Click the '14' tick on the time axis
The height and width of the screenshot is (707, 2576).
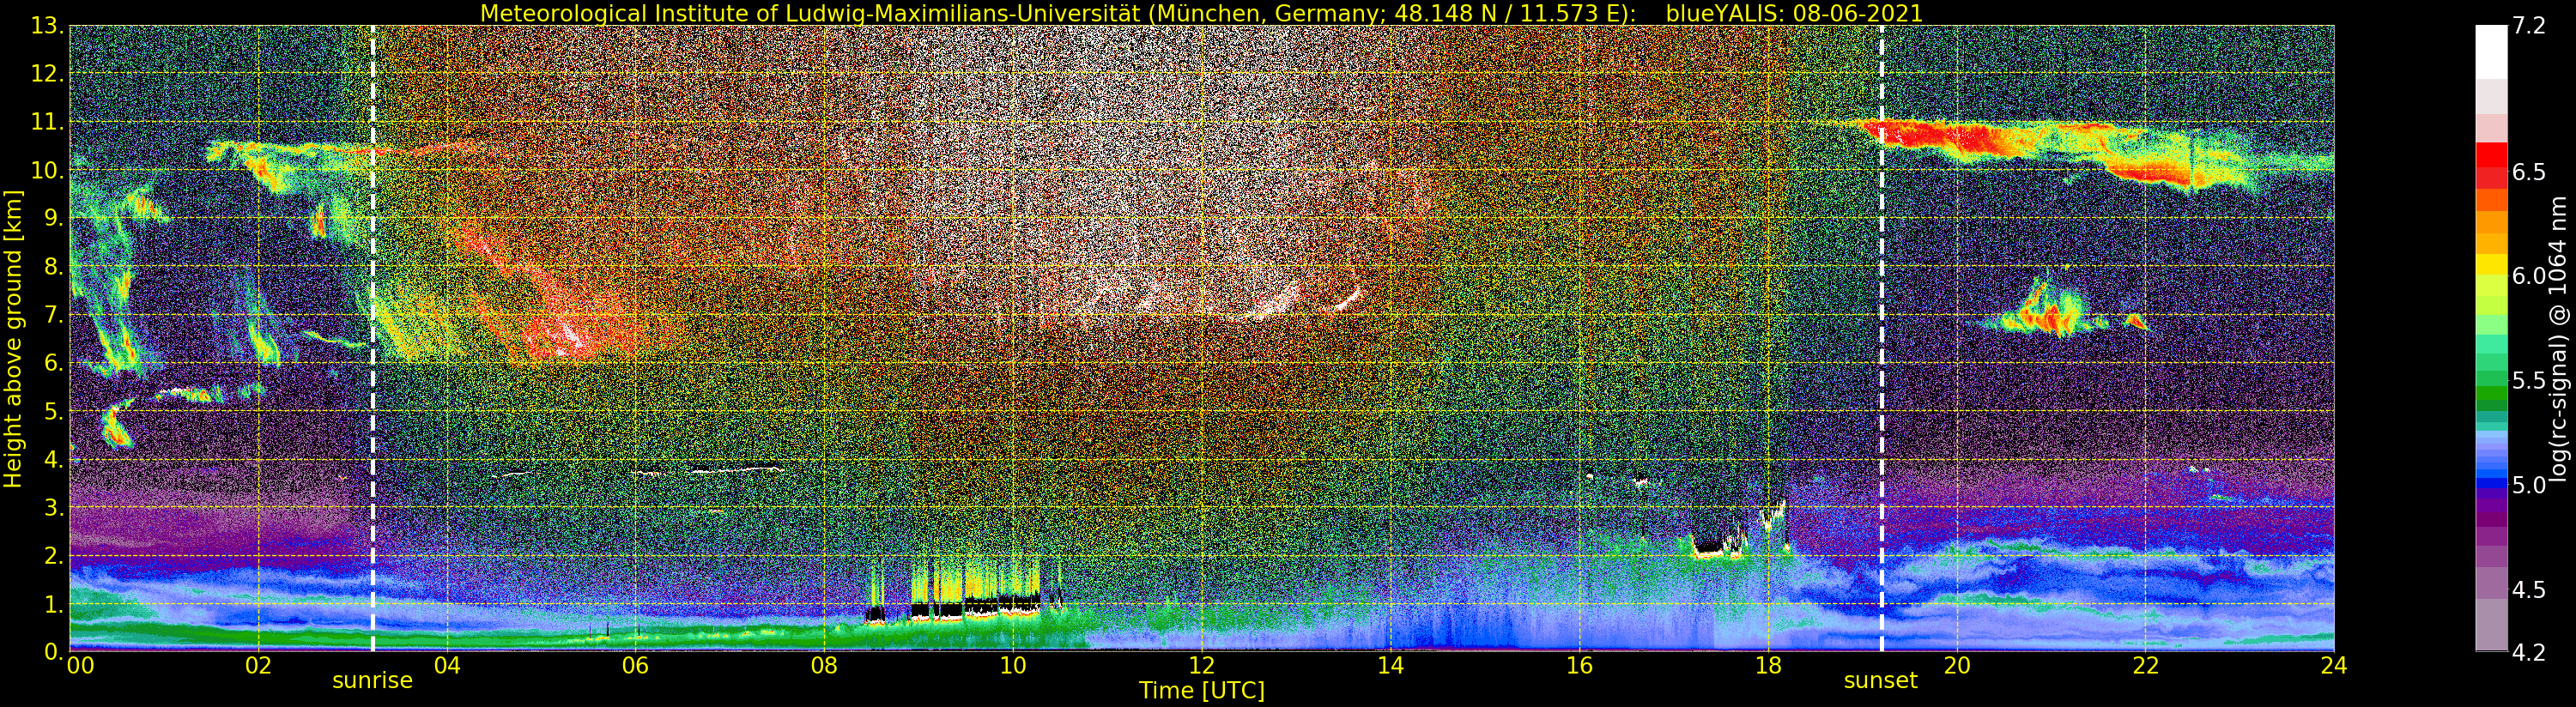[1390, 665]
